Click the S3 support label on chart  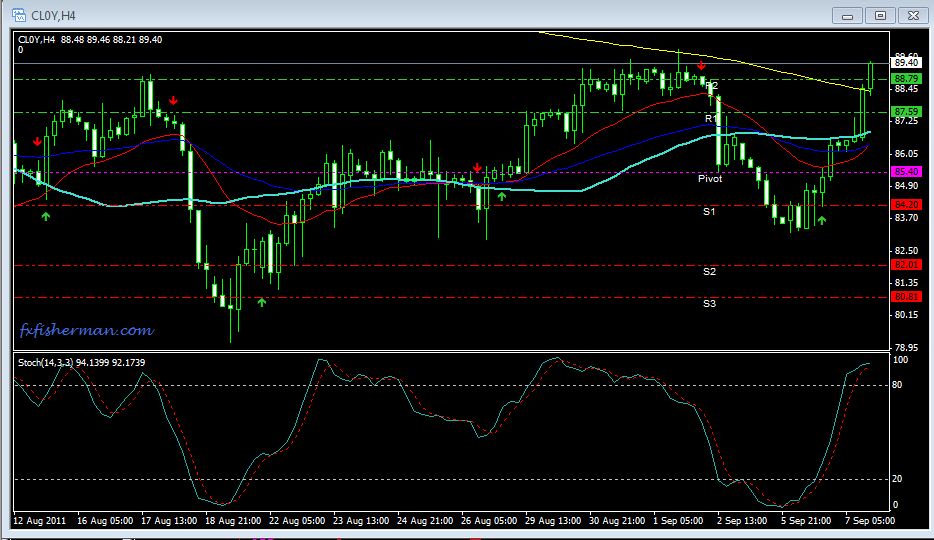[709, 304]
